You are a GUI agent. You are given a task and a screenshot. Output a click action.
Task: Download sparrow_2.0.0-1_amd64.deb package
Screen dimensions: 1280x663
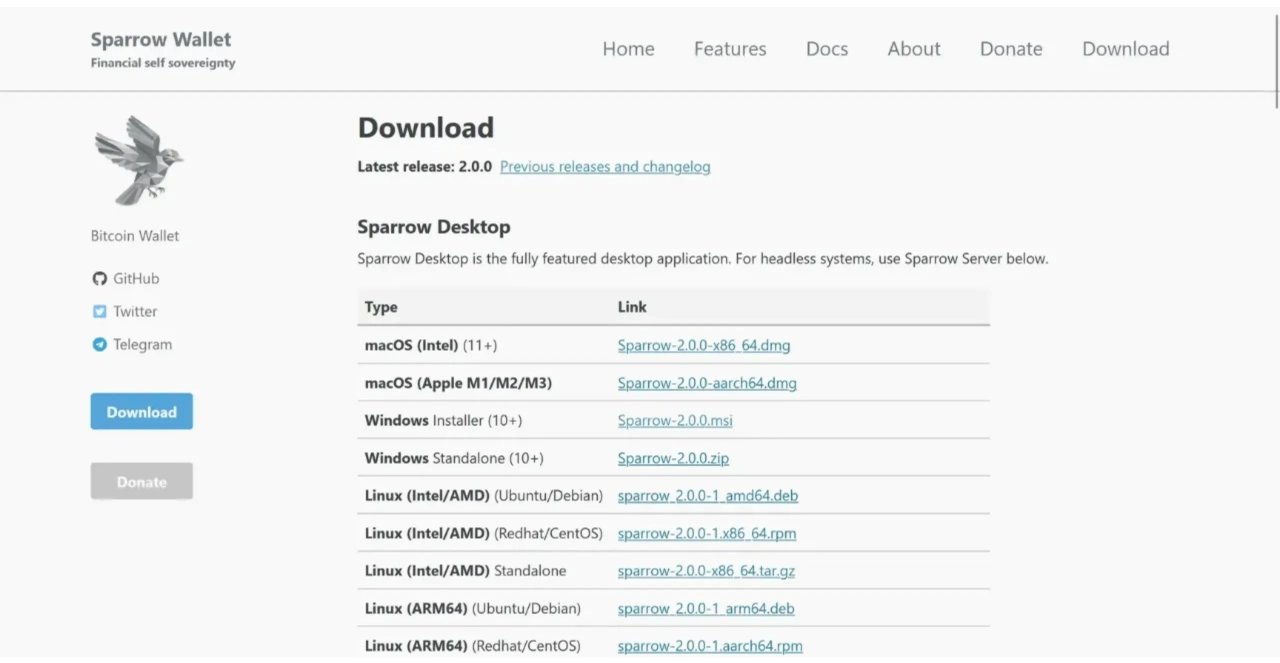pyautogui.click(x=707, y=496)
